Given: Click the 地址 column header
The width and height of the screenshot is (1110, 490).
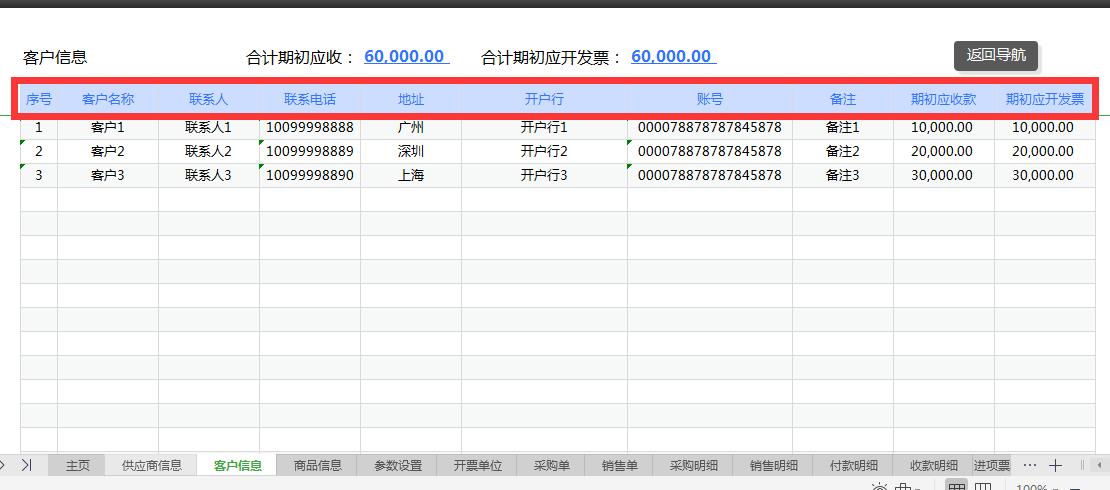Looking at the screenshot, I should click(411, 99).
